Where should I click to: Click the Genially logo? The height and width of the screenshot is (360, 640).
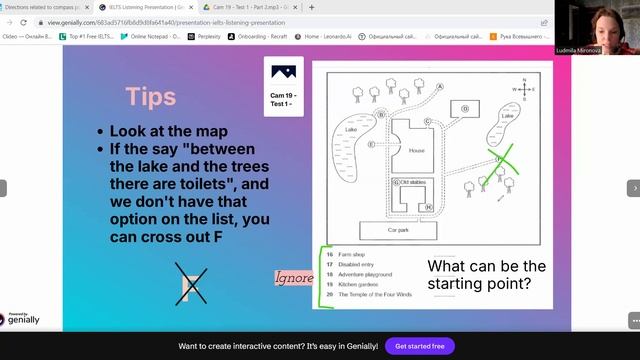click(20, 319)
